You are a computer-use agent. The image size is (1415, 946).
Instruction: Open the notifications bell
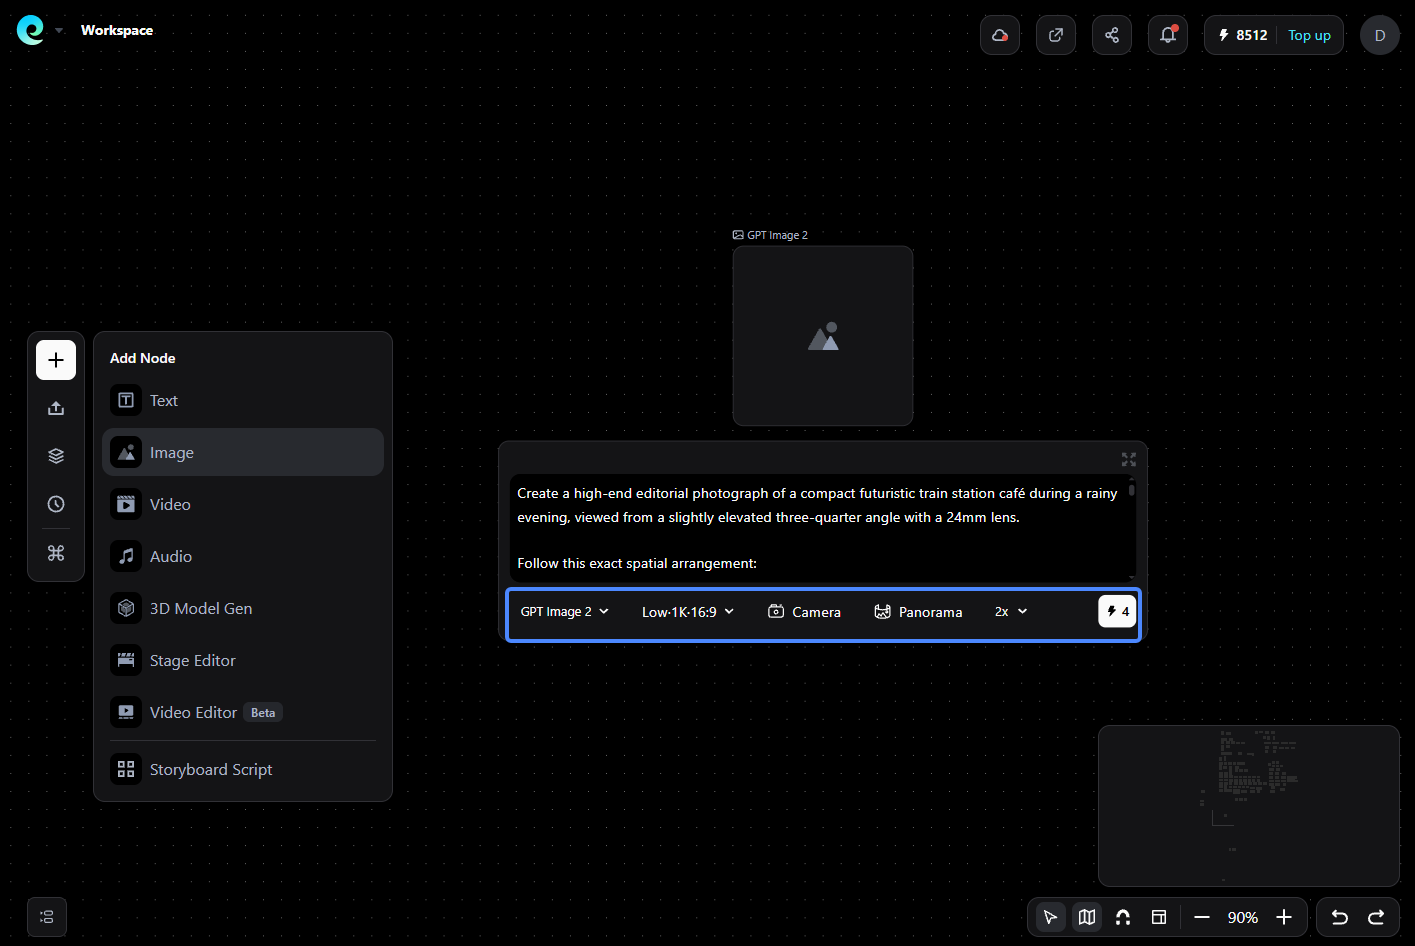1168,35
